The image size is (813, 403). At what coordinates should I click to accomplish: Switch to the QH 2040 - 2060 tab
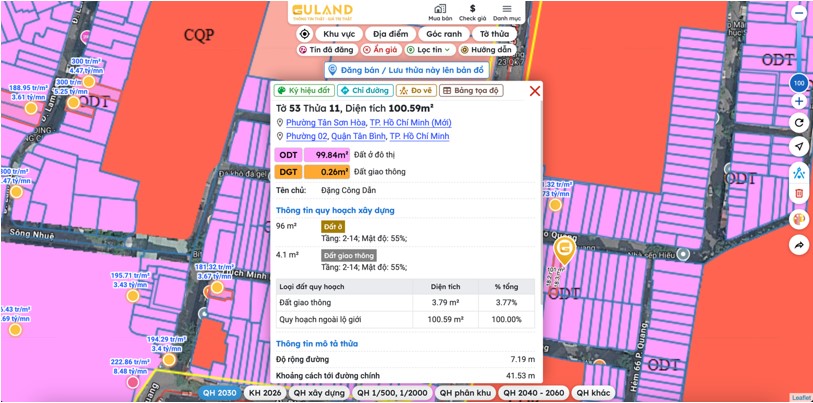pos(534,393)
